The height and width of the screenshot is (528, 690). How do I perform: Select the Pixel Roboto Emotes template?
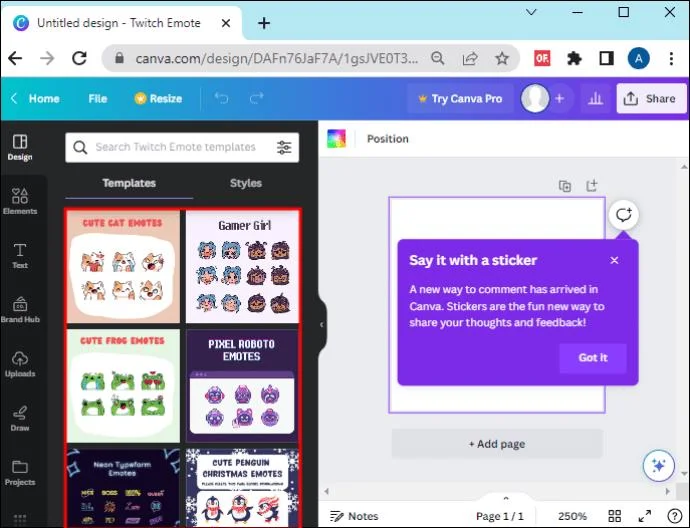click(x=242, y=386)
